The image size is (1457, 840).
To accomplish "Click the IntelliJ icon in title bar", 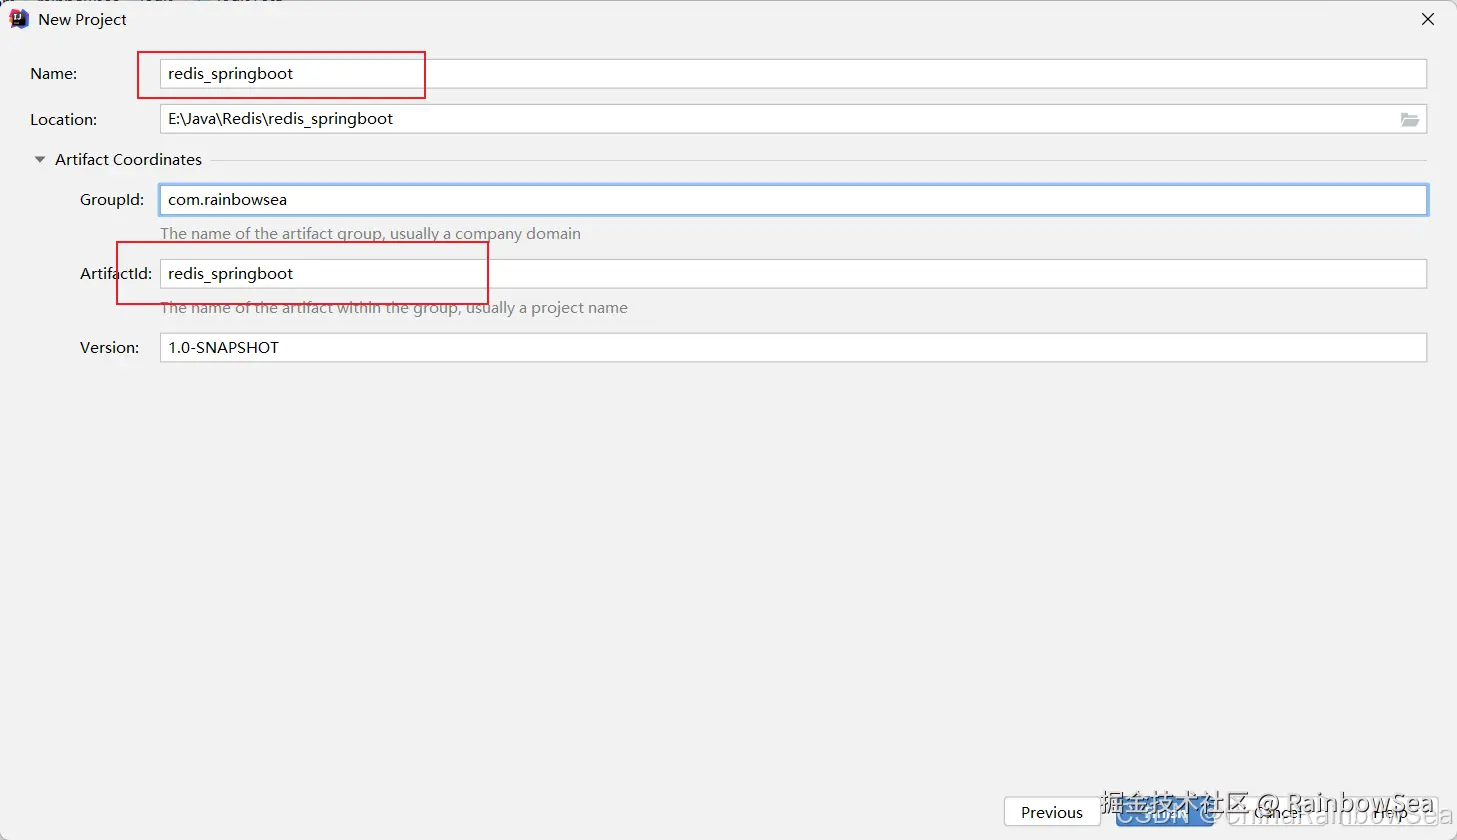I will click(18, 19).
